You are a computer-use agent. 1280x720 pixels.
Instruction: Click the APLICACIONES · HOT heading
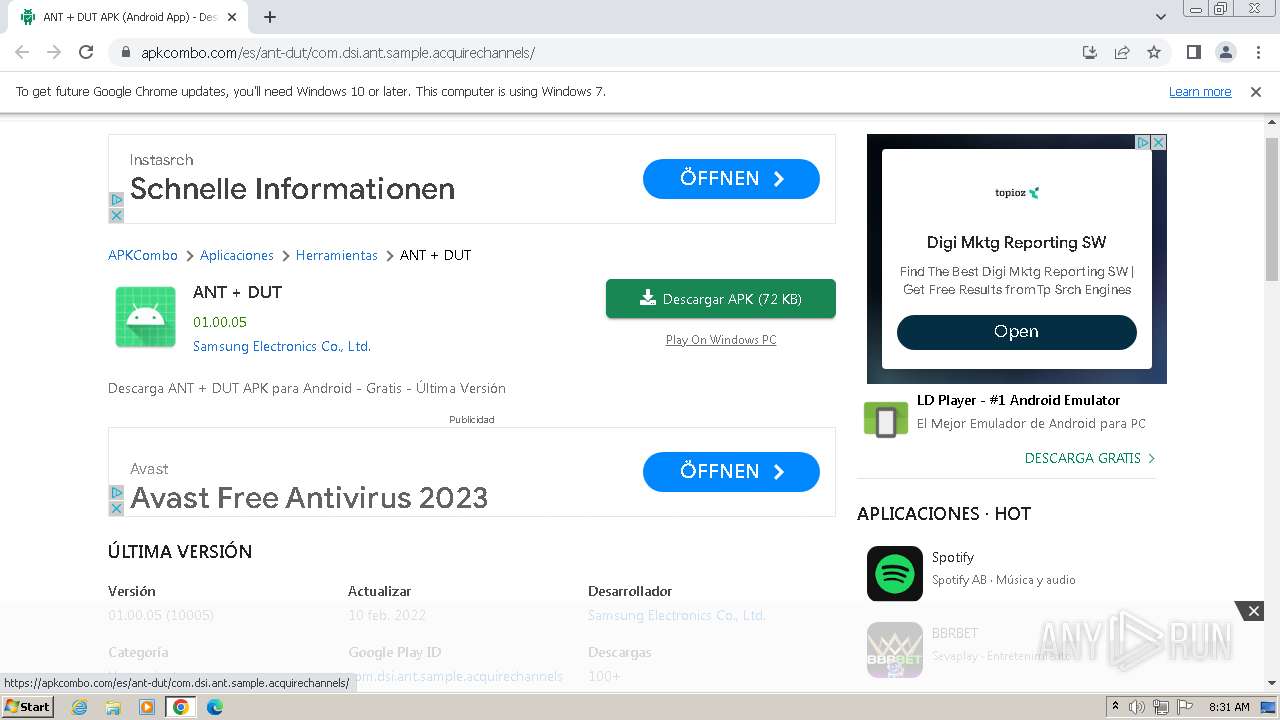pos(944,514)
